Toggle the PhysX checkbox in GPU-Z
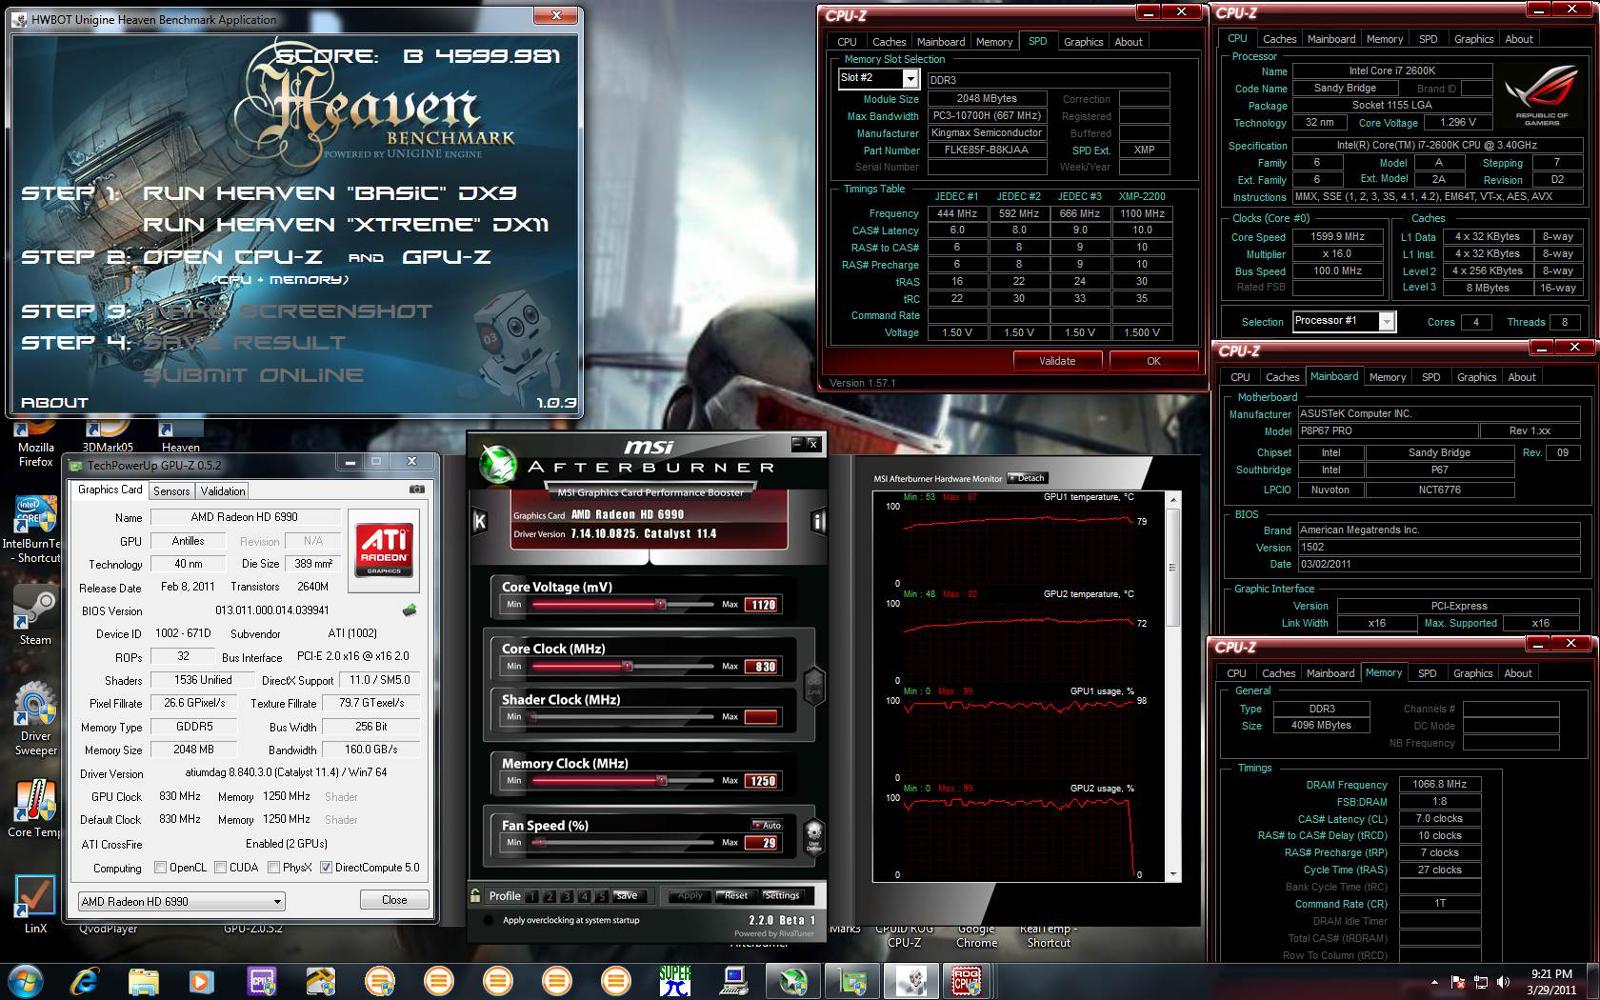 (273, 868)
